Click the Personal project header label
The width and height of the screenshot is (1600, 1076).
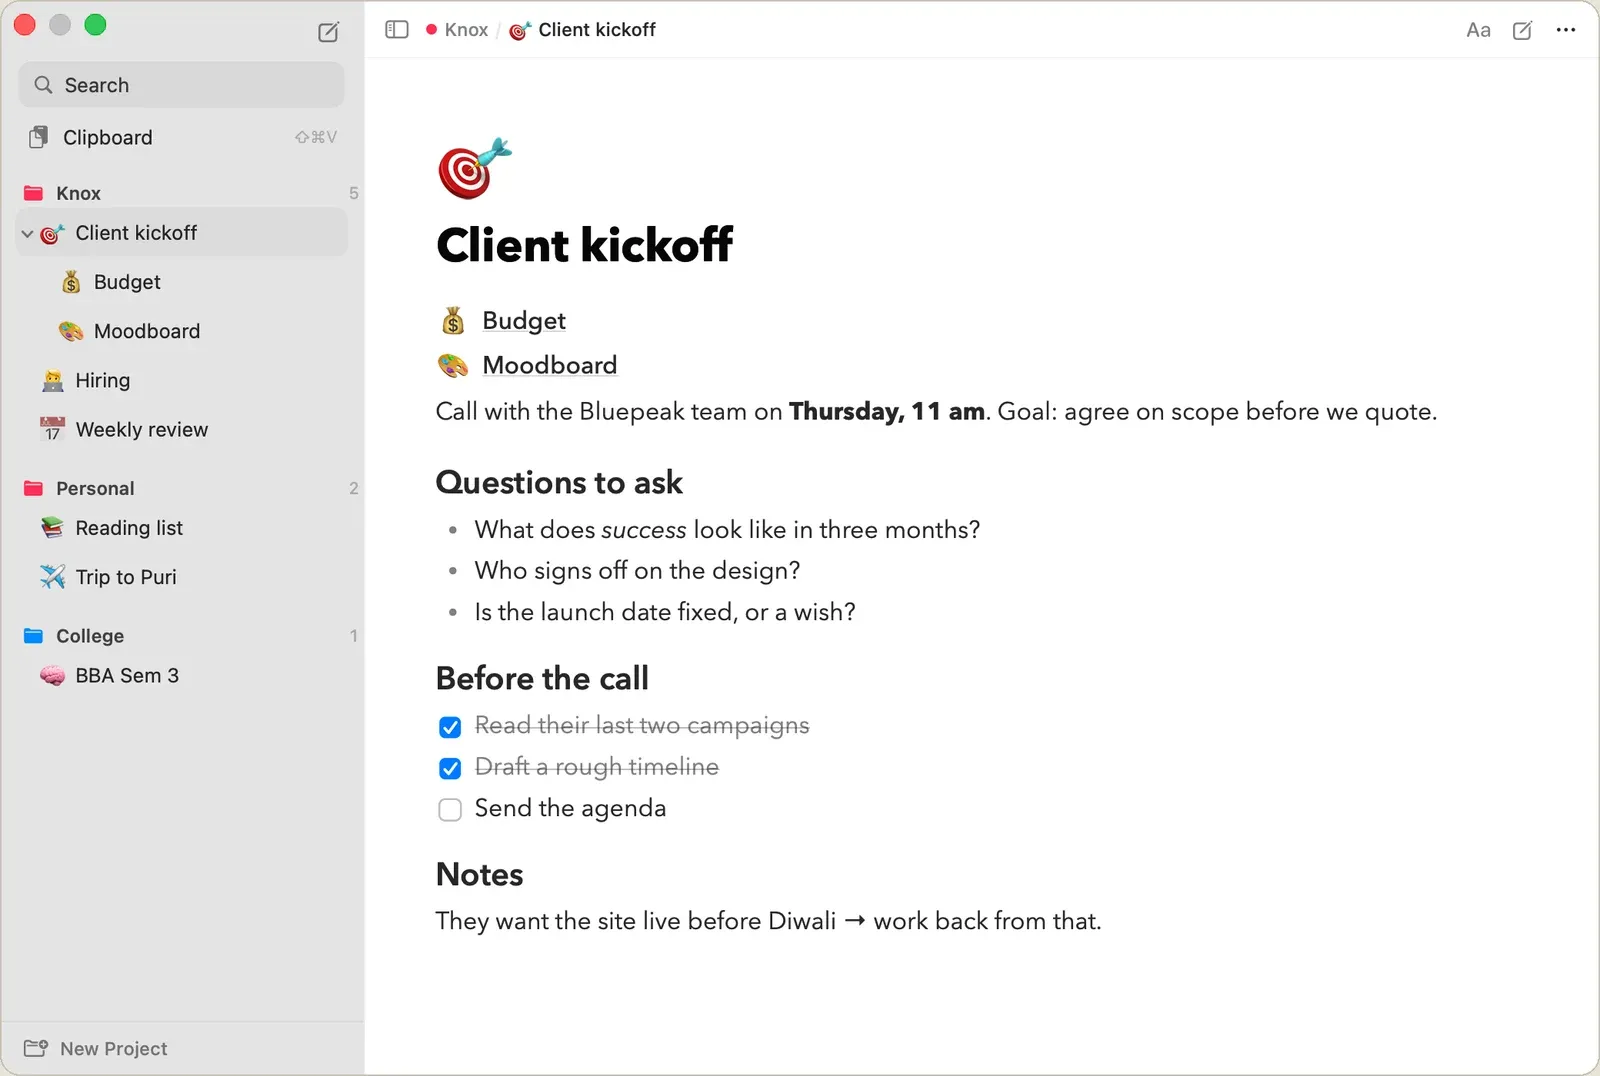(95, 488)
